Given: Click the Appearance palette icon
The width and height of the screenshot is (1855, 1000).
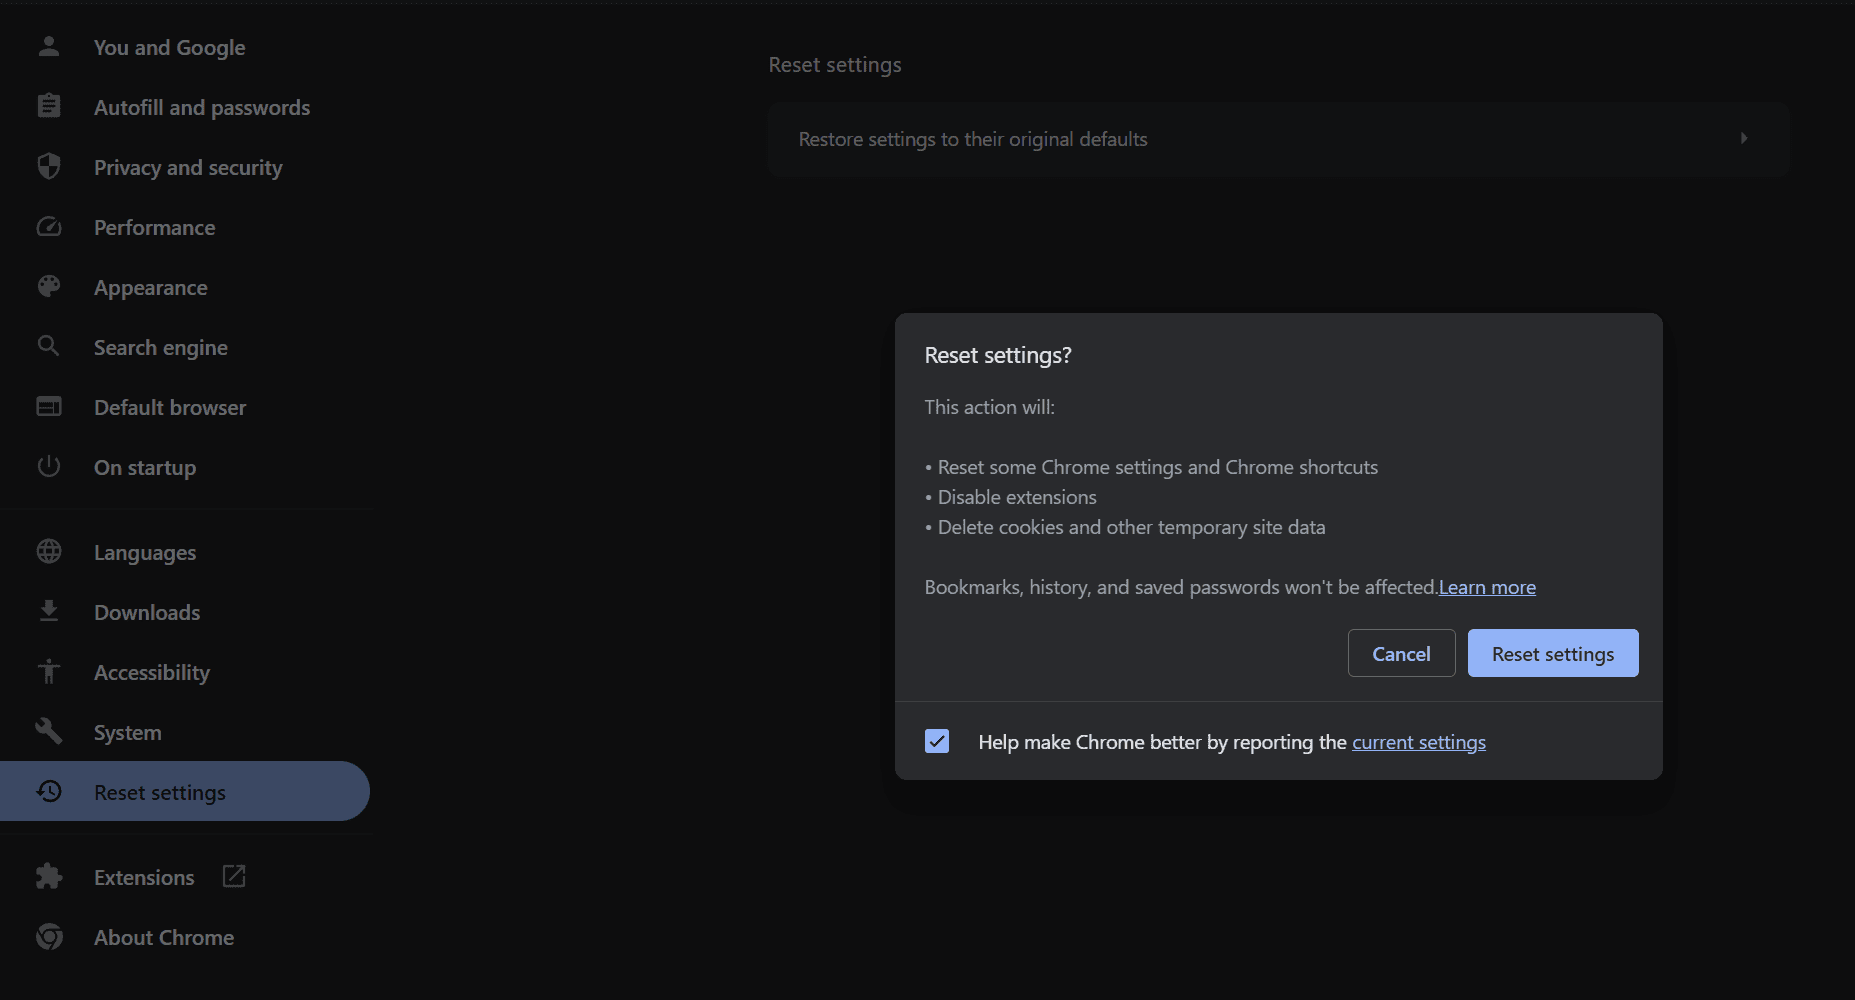Looking at the screenshot, I should [x=48, y=287].
